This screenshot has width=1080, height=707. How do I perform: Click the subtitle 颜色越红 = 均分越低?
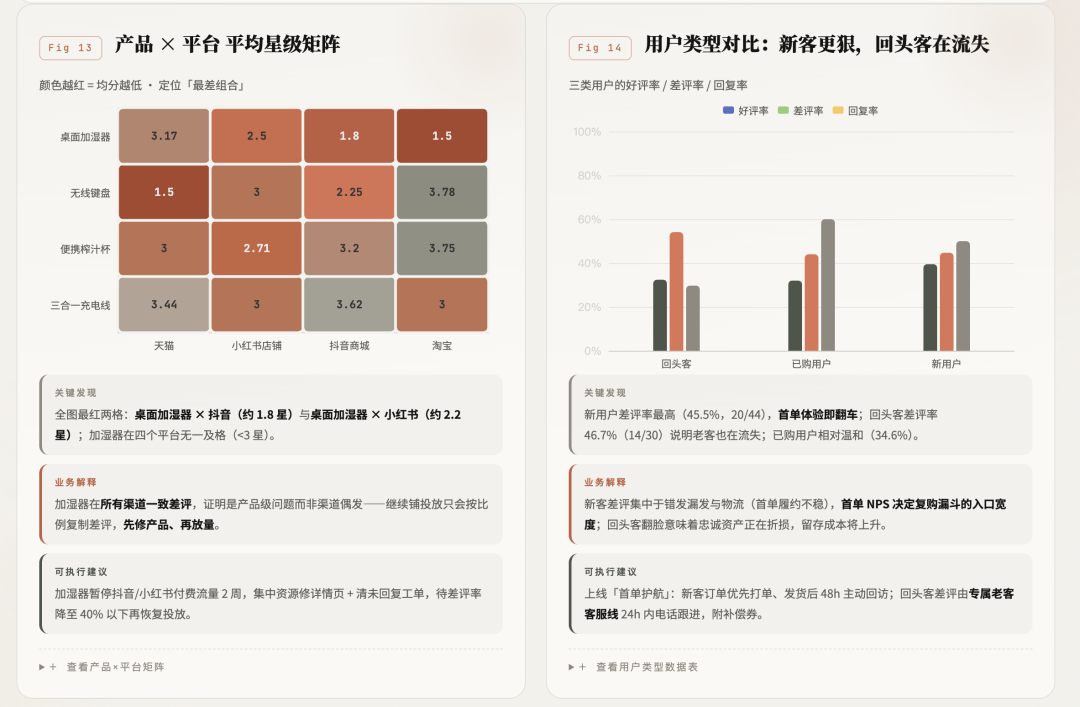click(90, 85)
